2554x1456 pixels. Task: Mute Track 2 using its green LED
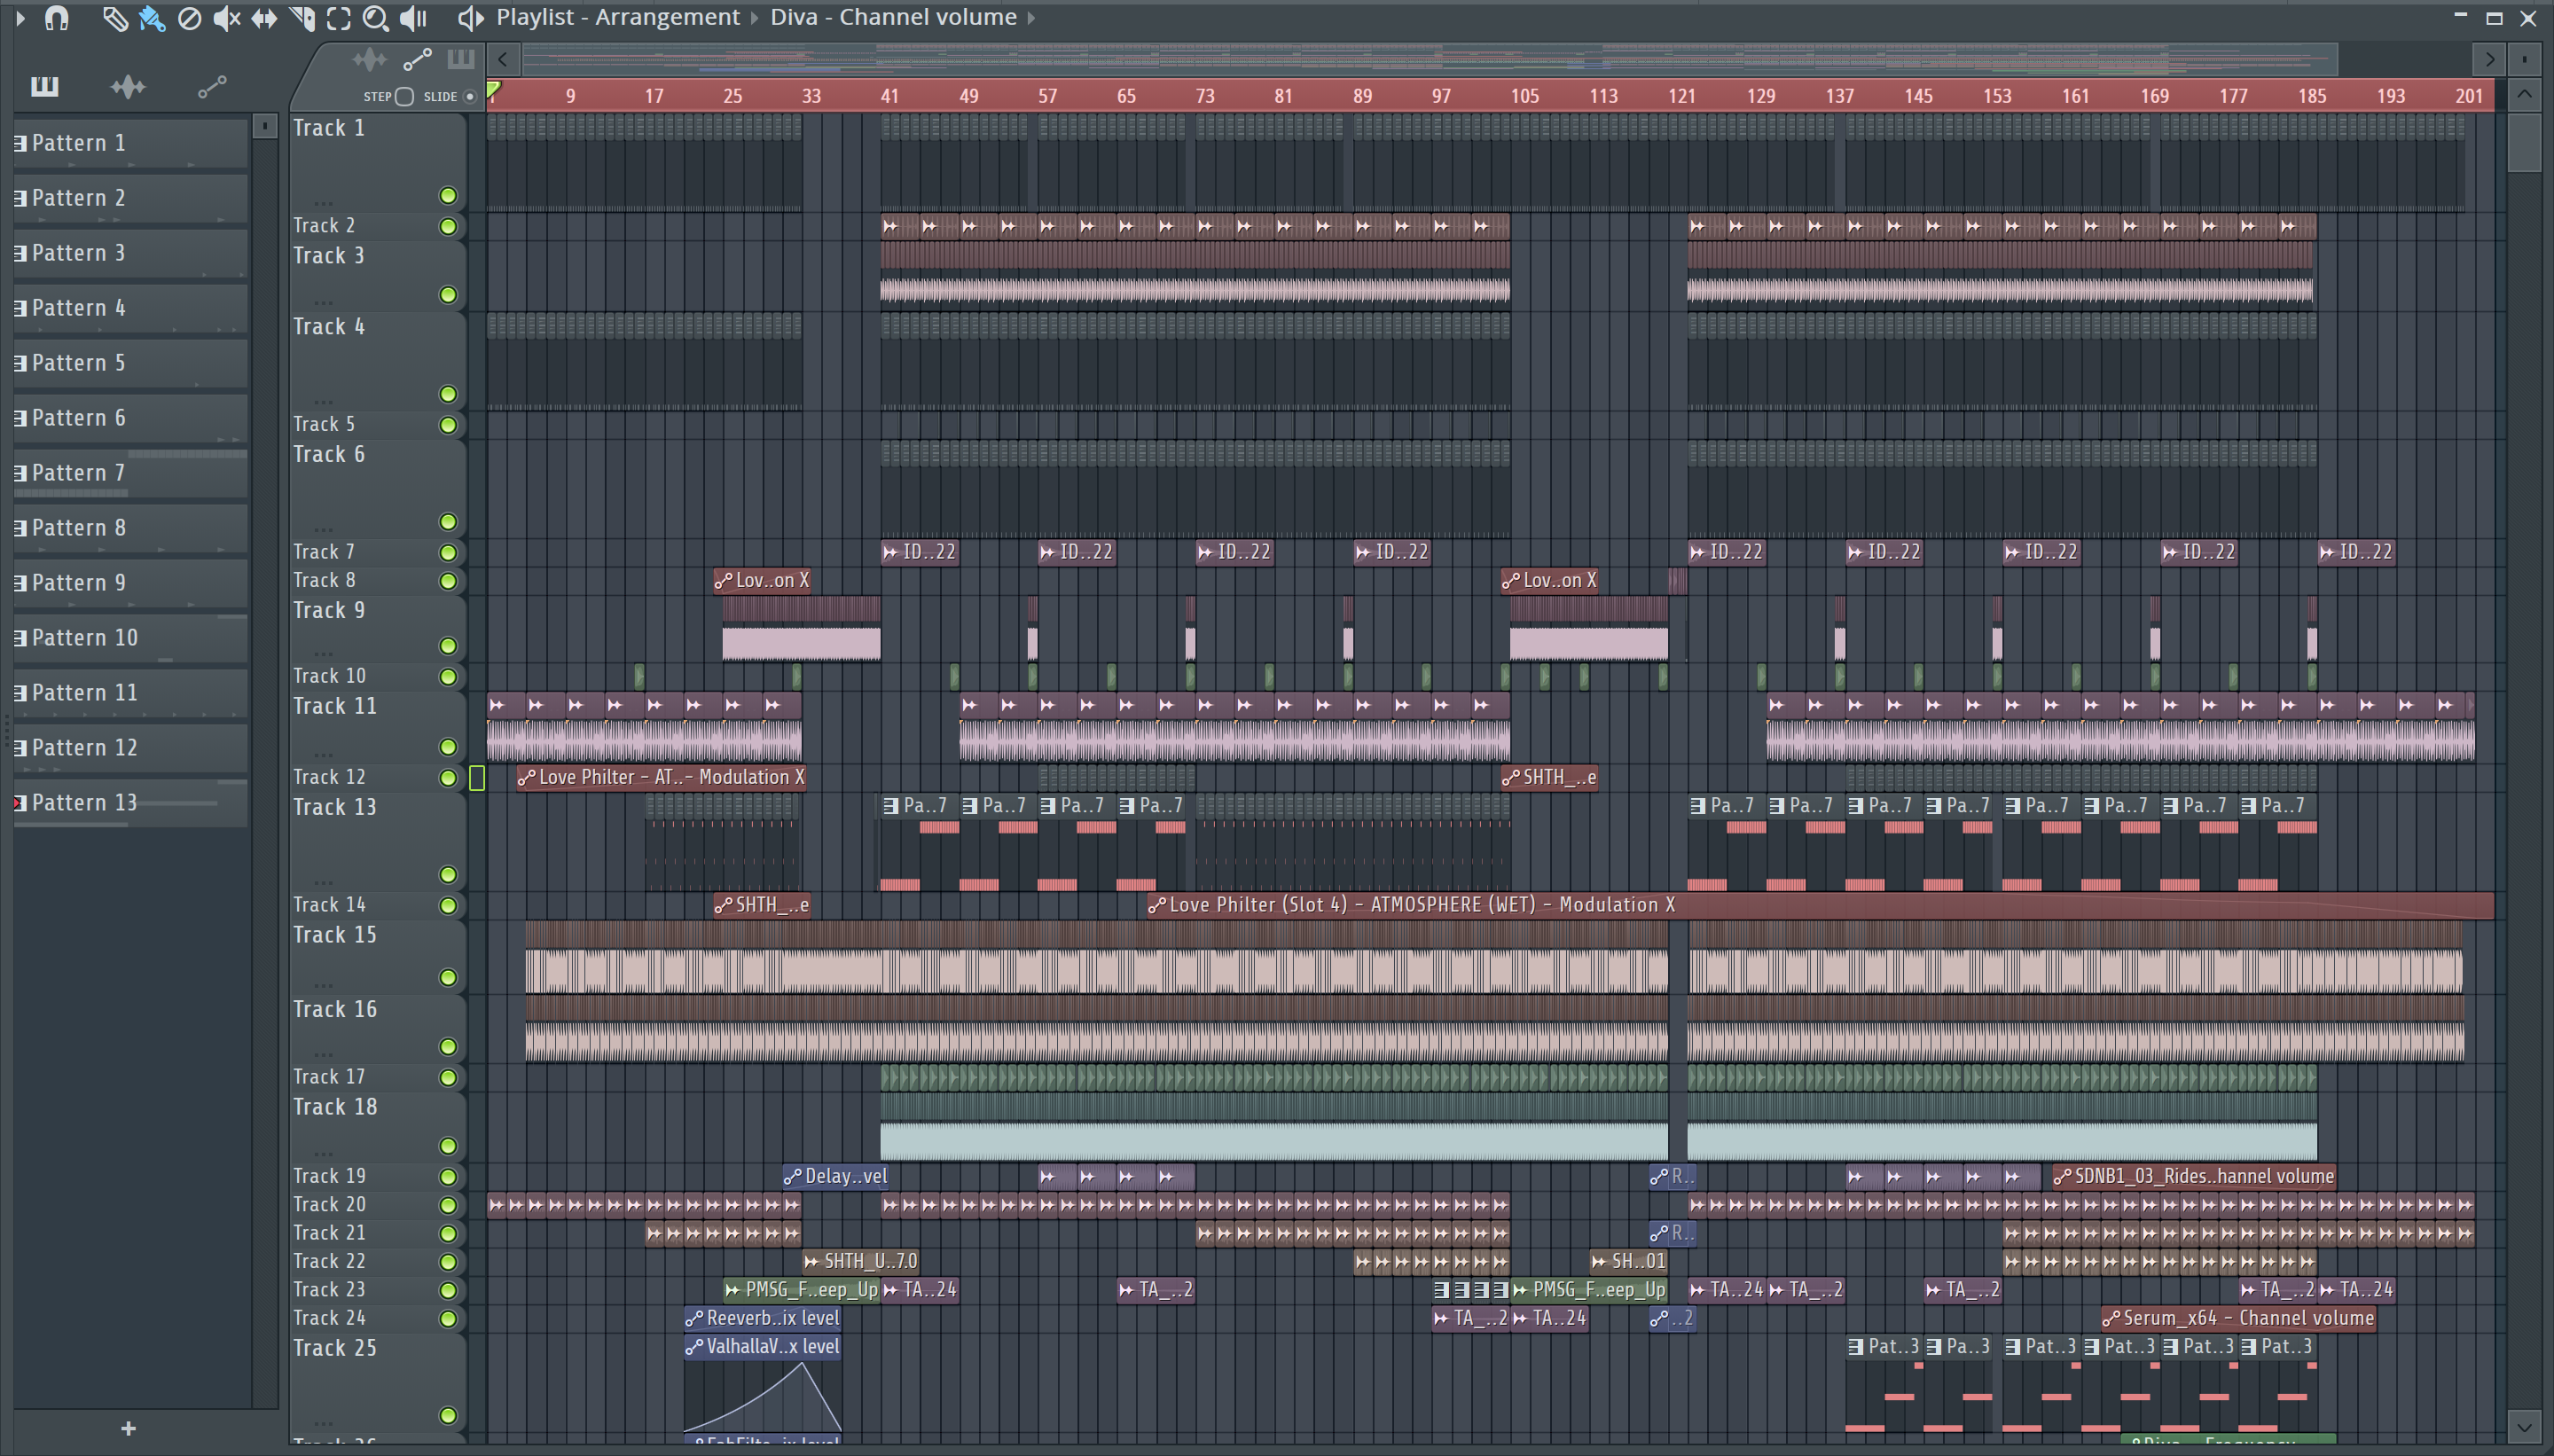pyautogui.click(x=448, y=226)
